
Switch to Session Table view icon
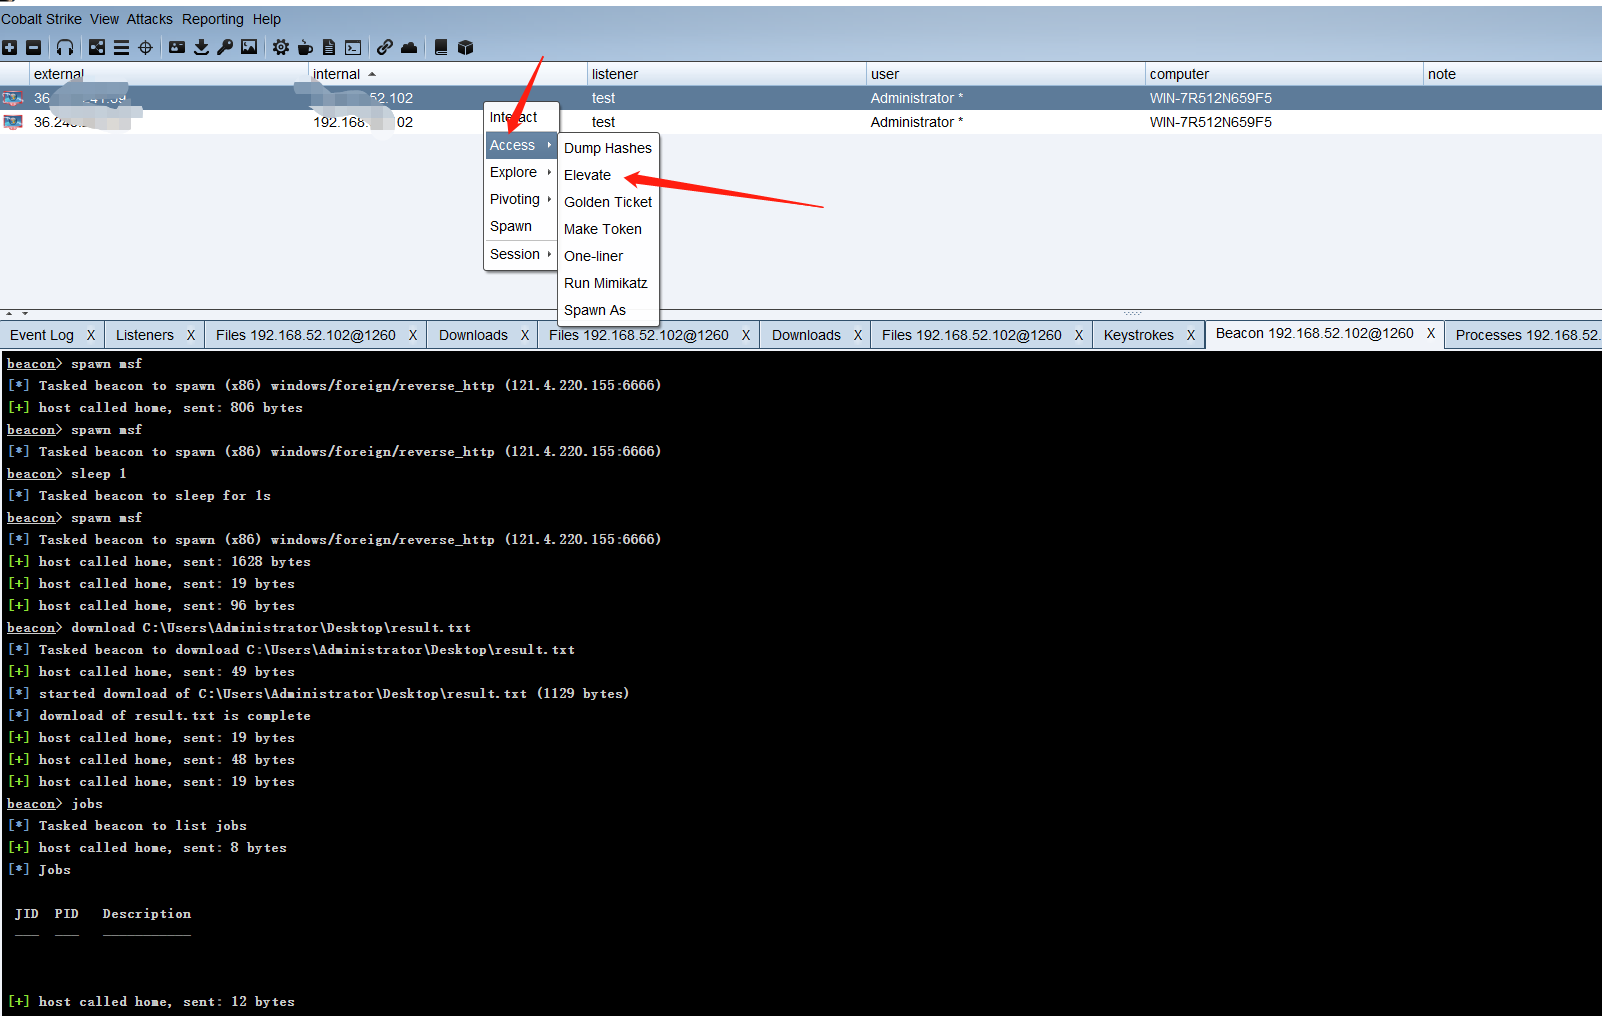(x=121, y=47)
